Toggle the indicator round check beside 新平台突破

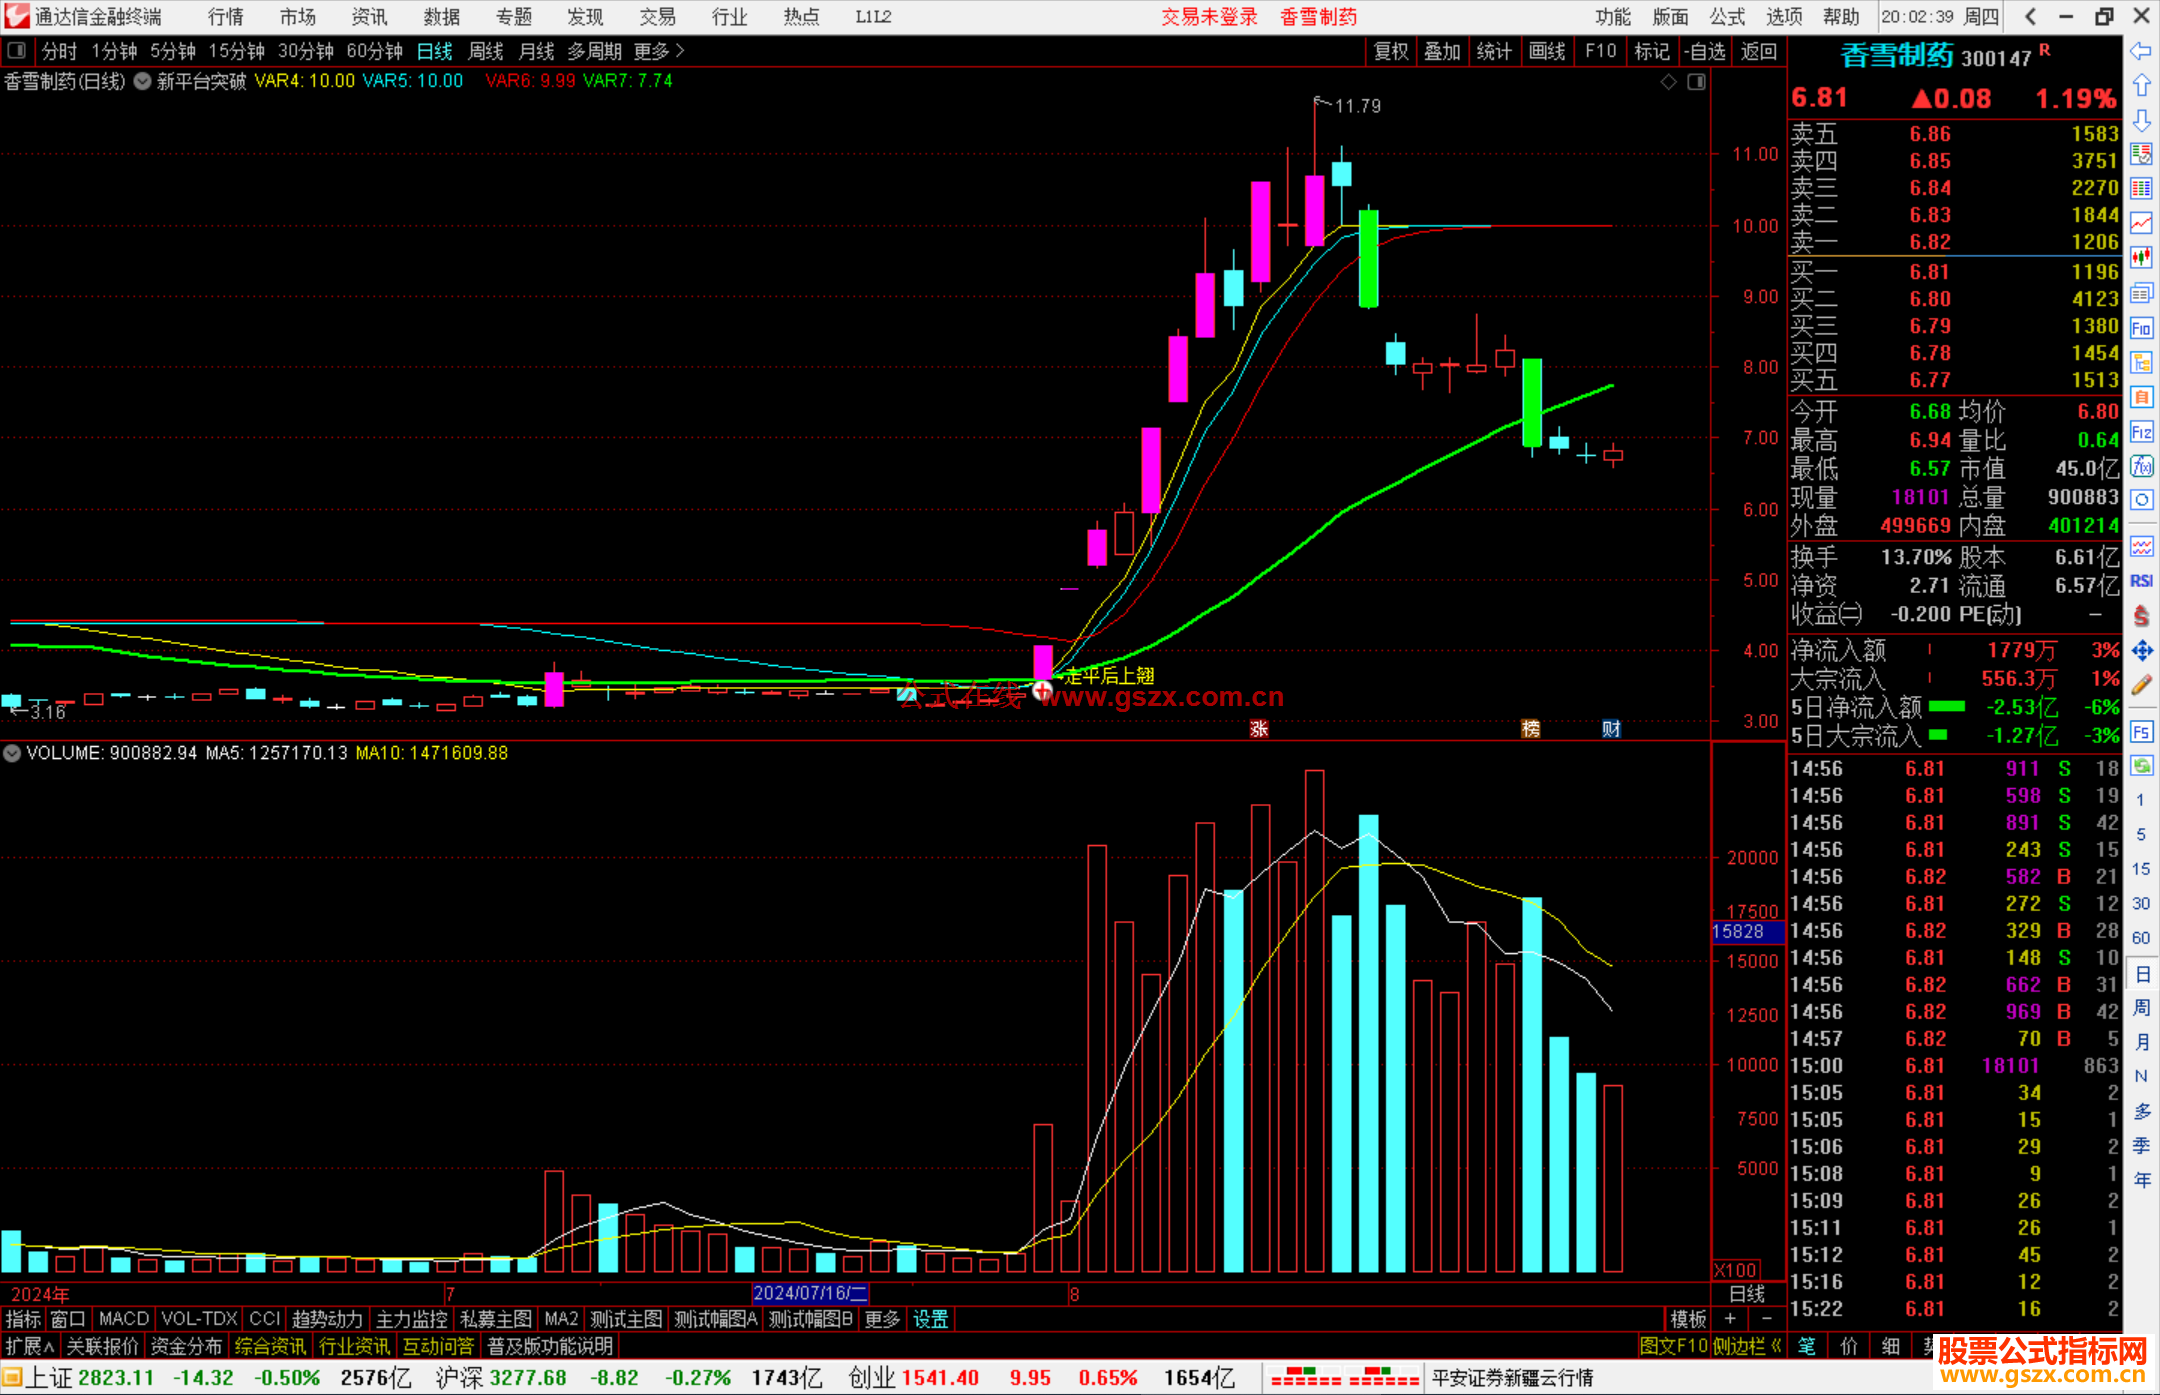tap(143, 81)
